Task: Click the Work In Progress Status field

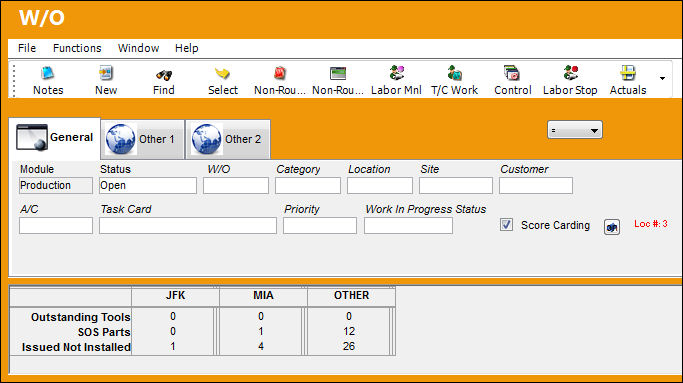Action: pos(408,226)
